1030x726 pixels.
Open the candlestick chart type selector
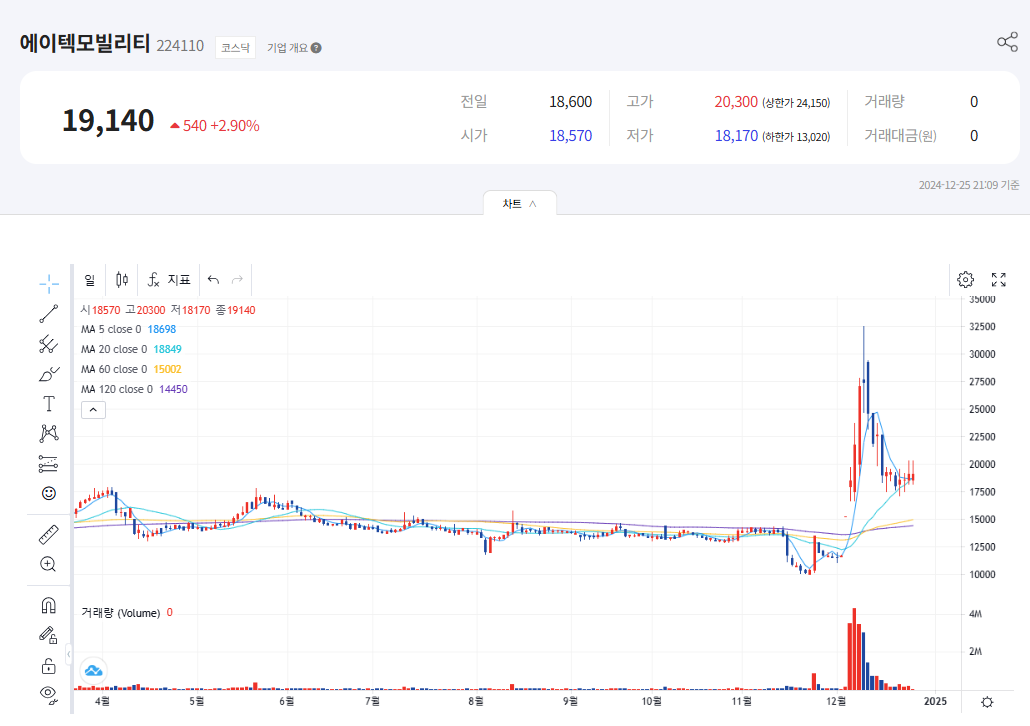[x=122, y=280]
